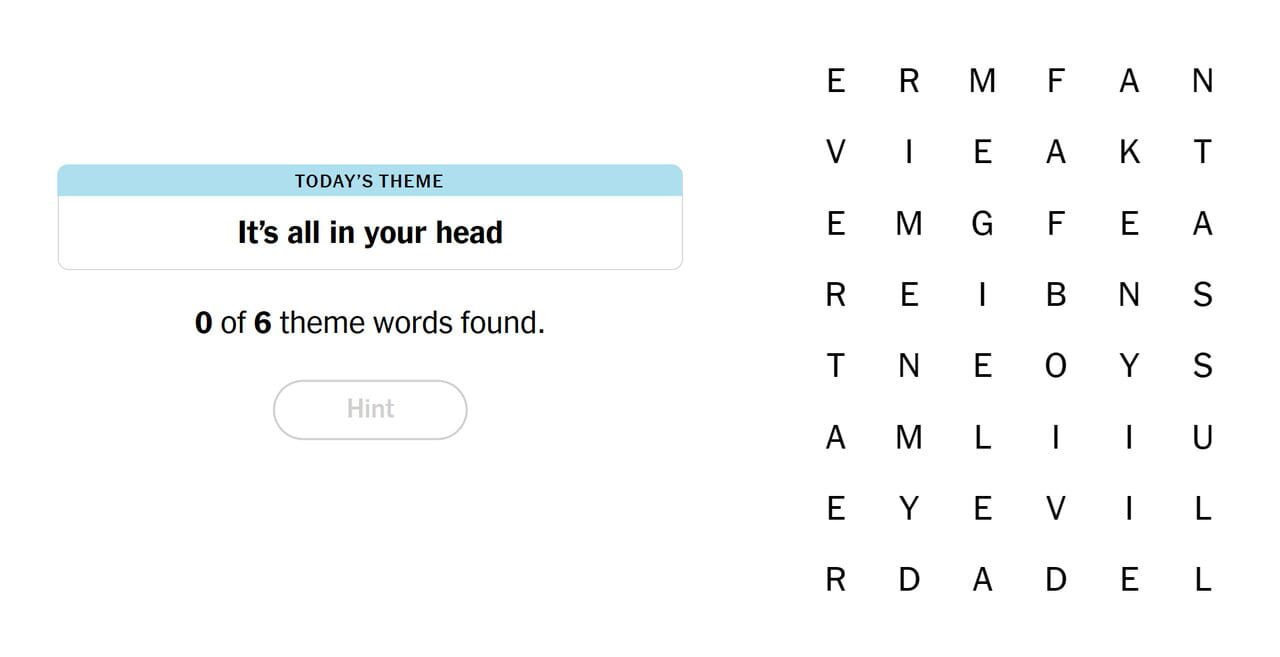Viewport: 1280px width, 657px height.
Task: Select the letter E in the top-left corner
Action: tap(835, 81)
